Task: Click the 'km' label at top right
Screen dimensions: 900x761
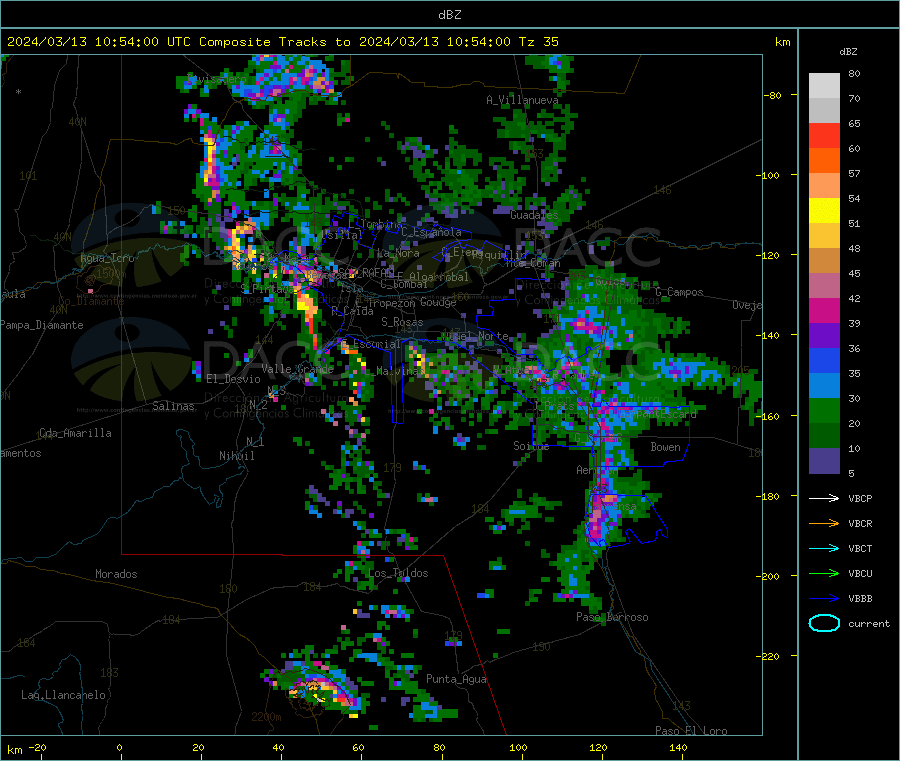Action: click(x=782, y=42)
